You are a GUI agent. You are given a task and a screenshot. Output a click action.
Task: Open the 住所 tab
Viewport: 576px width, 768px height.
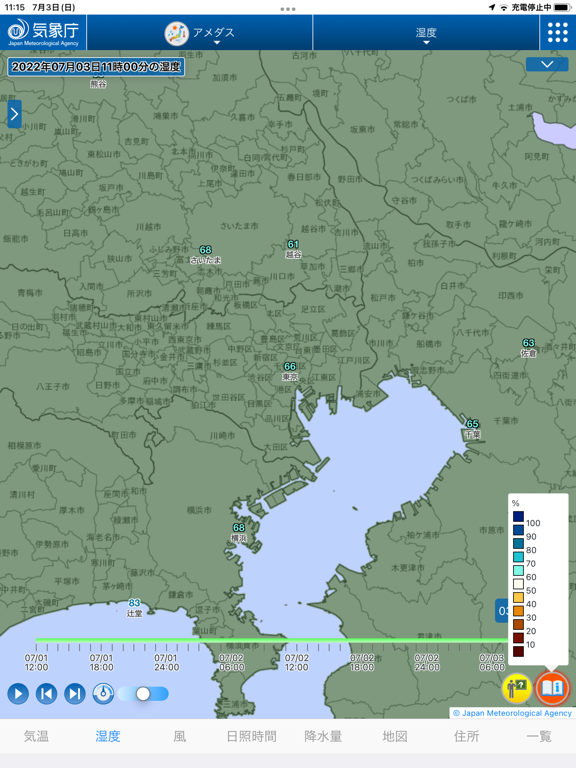pyautogui.click(x=466, y=736)
